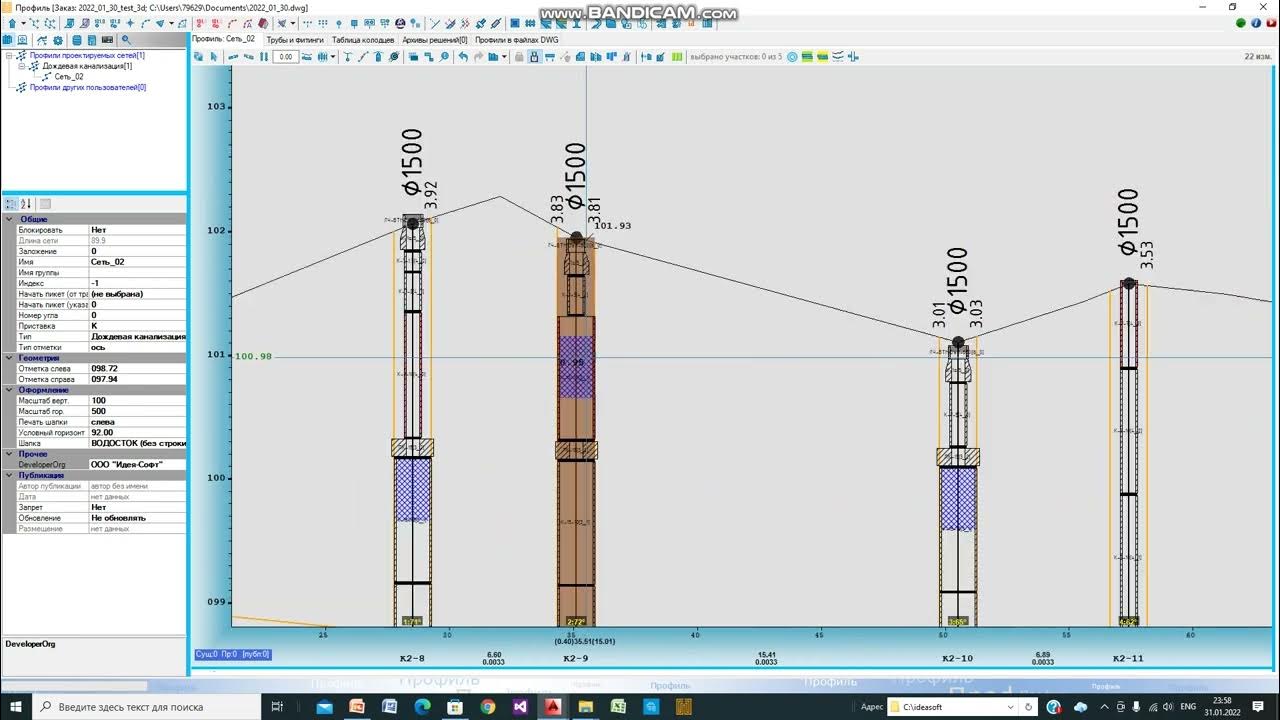Image resolution: width=1280 pixels, height=720 pixels.
Task: Click Масштаб гор. value 500
Action: click(x=137, y=411)
